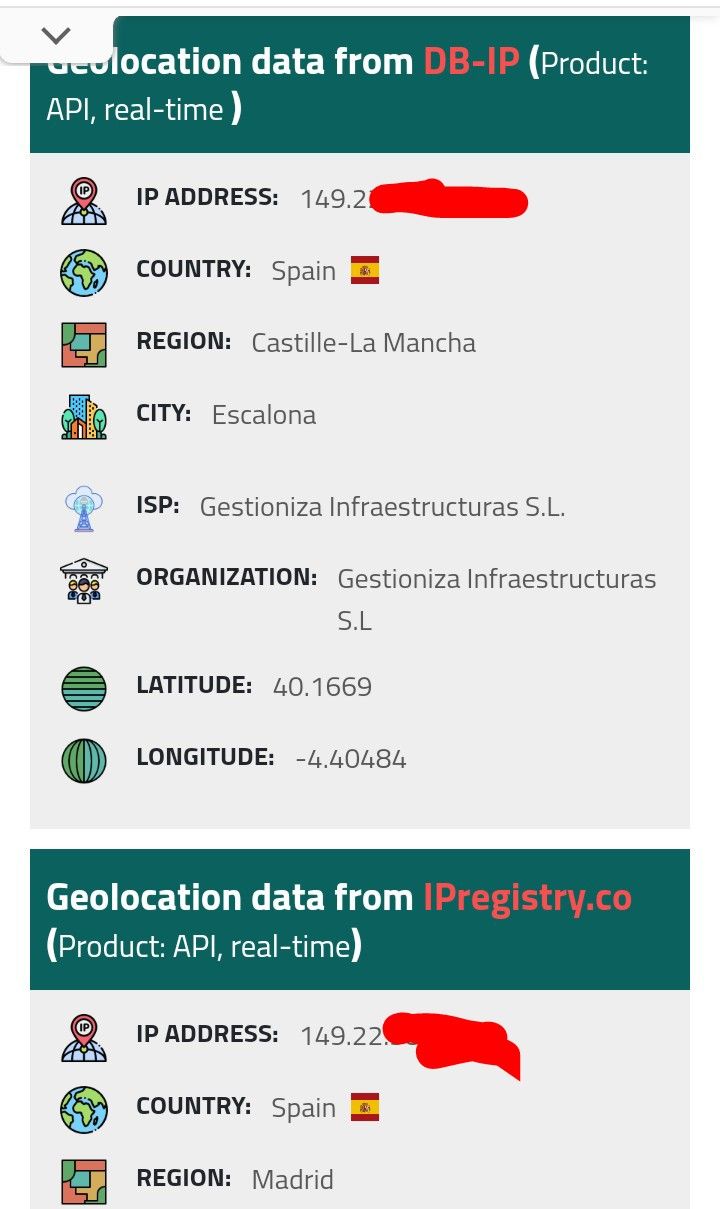Screen dimensions: 720x1209
Task: Open the DB-IP link in the header
Action: (x=471, y=62)
